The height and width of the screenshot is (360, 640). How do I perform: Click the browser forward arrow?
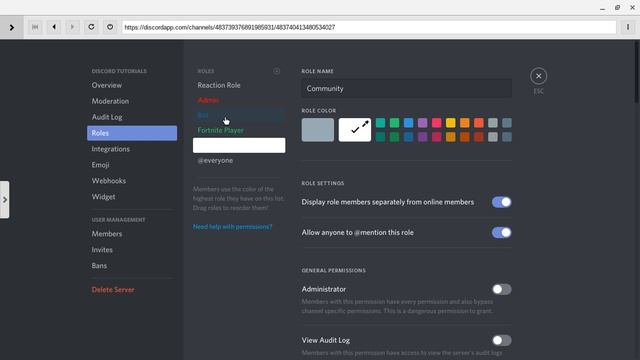click(x=72, y=27)
